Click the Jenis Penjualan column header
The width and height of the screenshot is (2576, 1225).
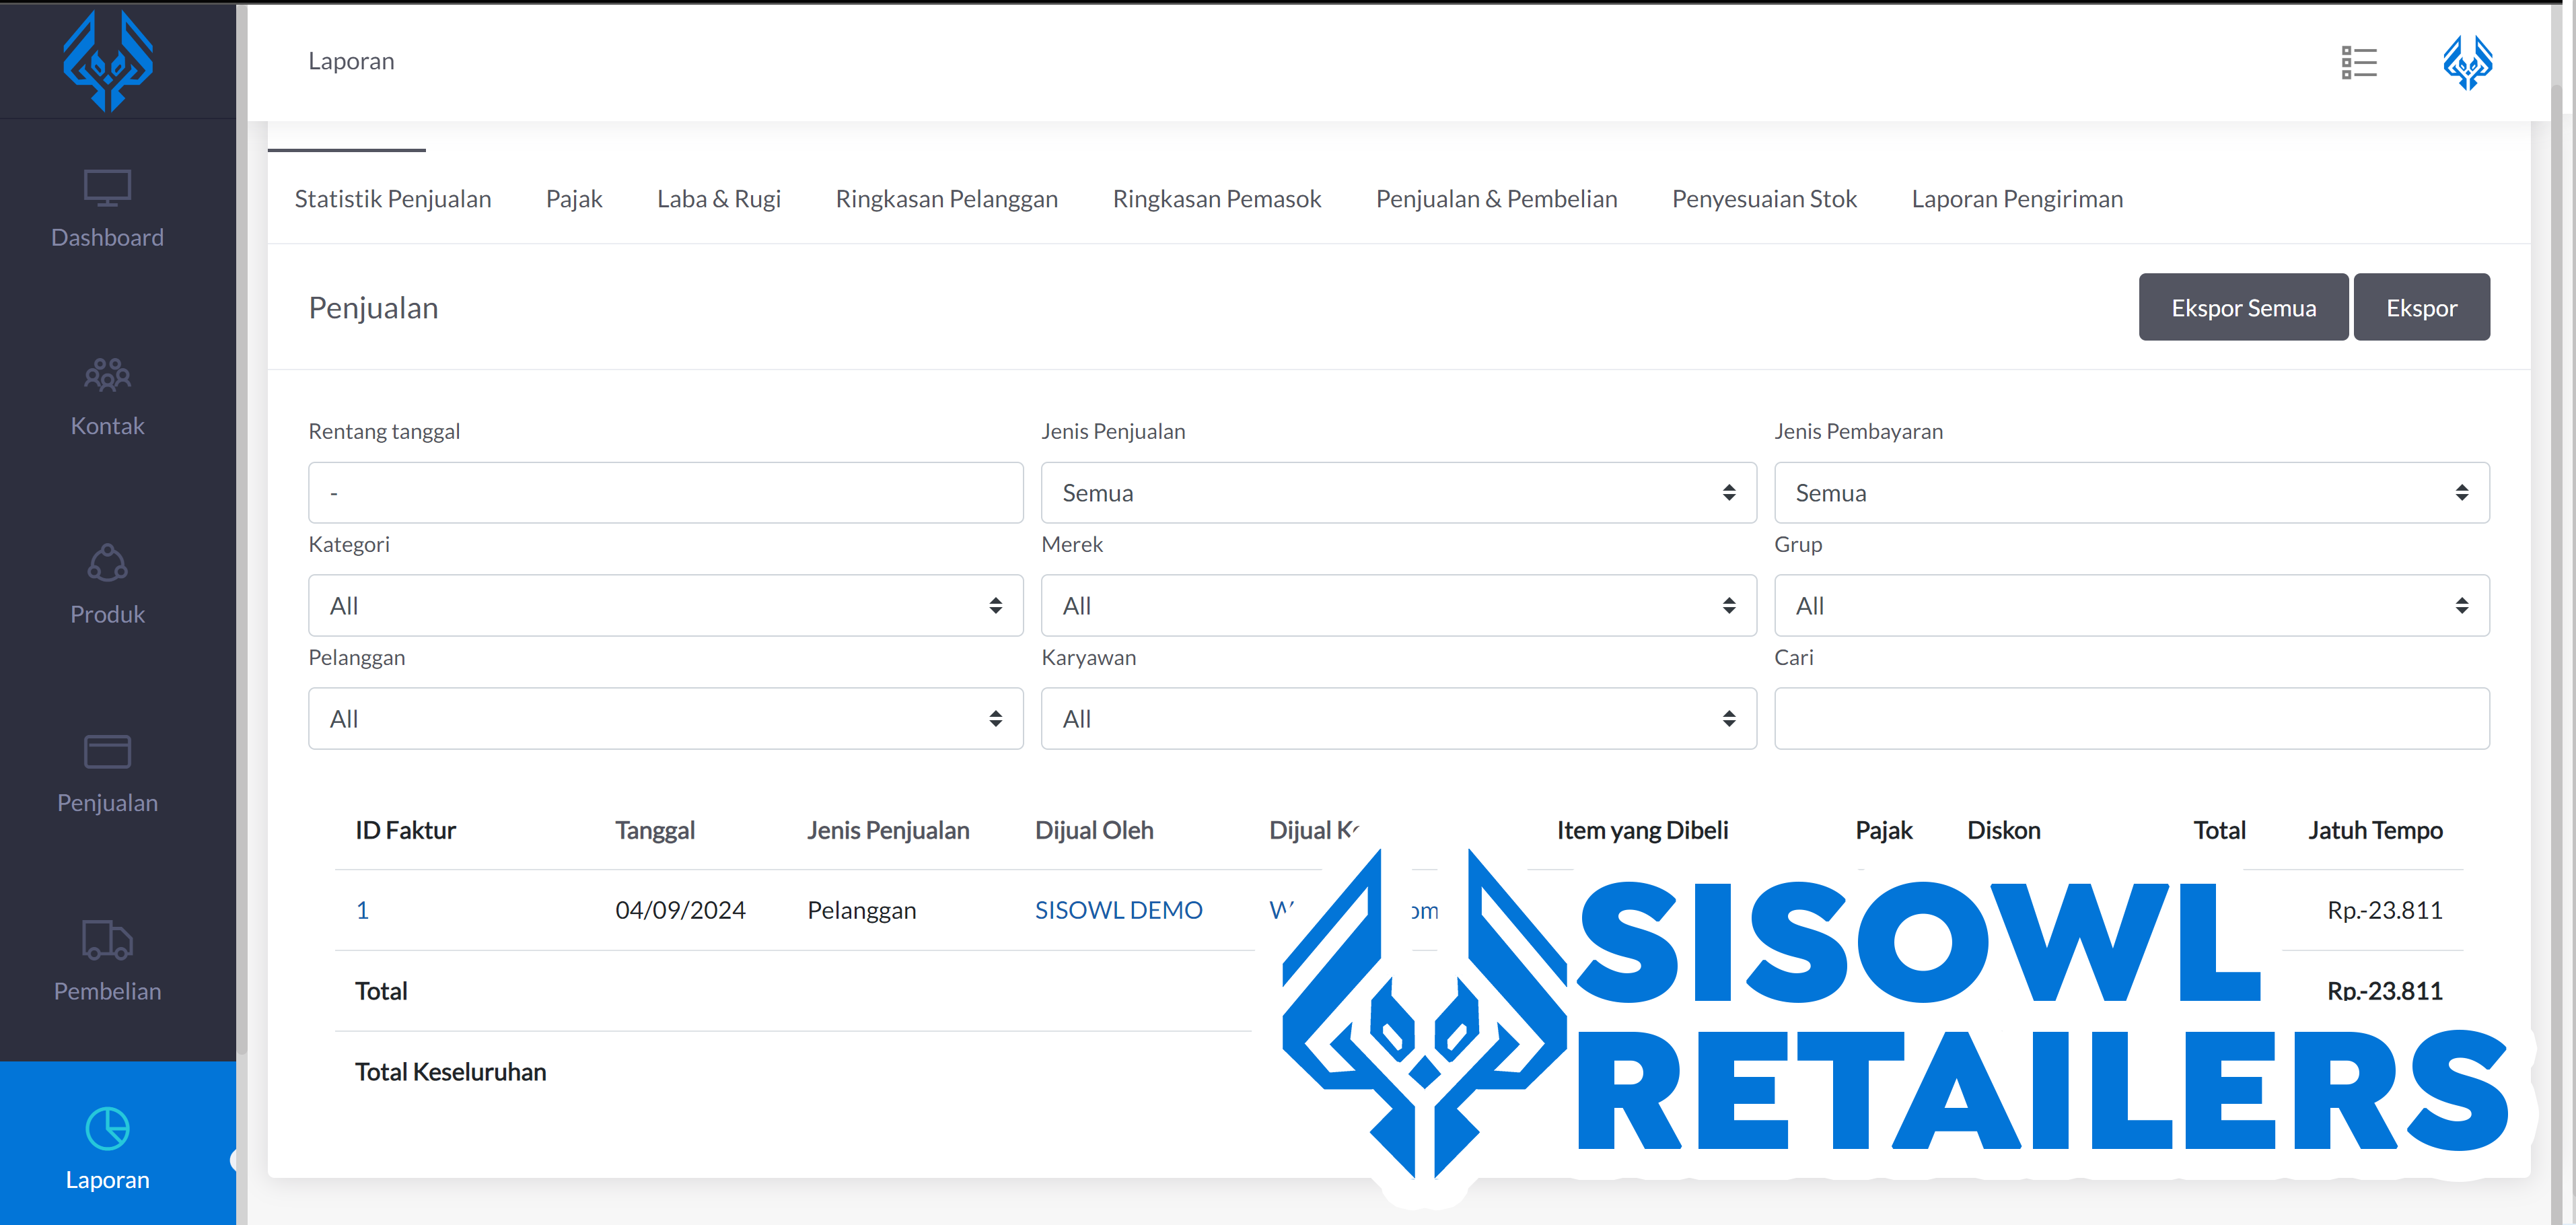click(888, 830)
